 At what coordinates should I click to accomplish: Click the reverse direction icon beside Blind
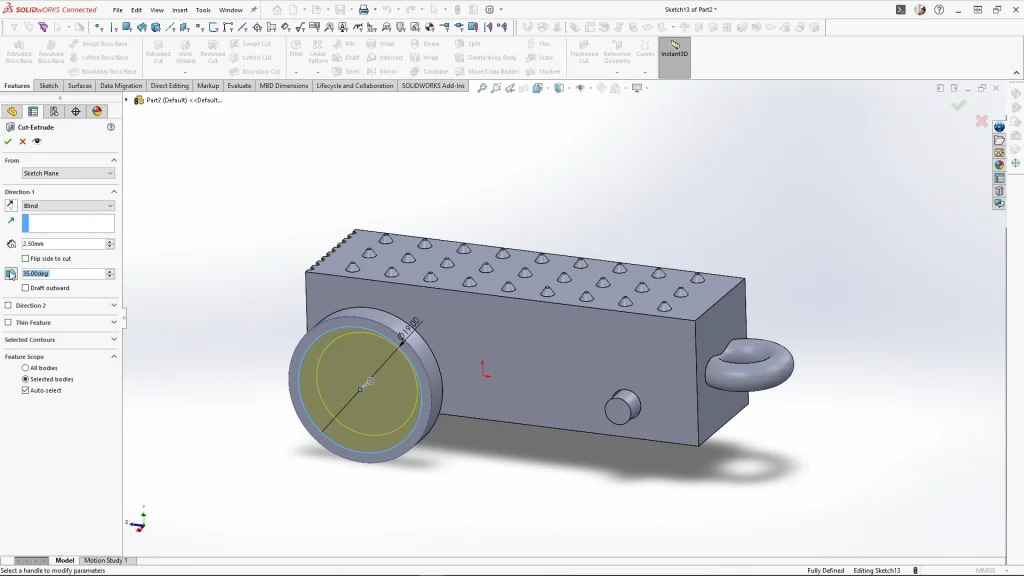(x=11, y=205)
